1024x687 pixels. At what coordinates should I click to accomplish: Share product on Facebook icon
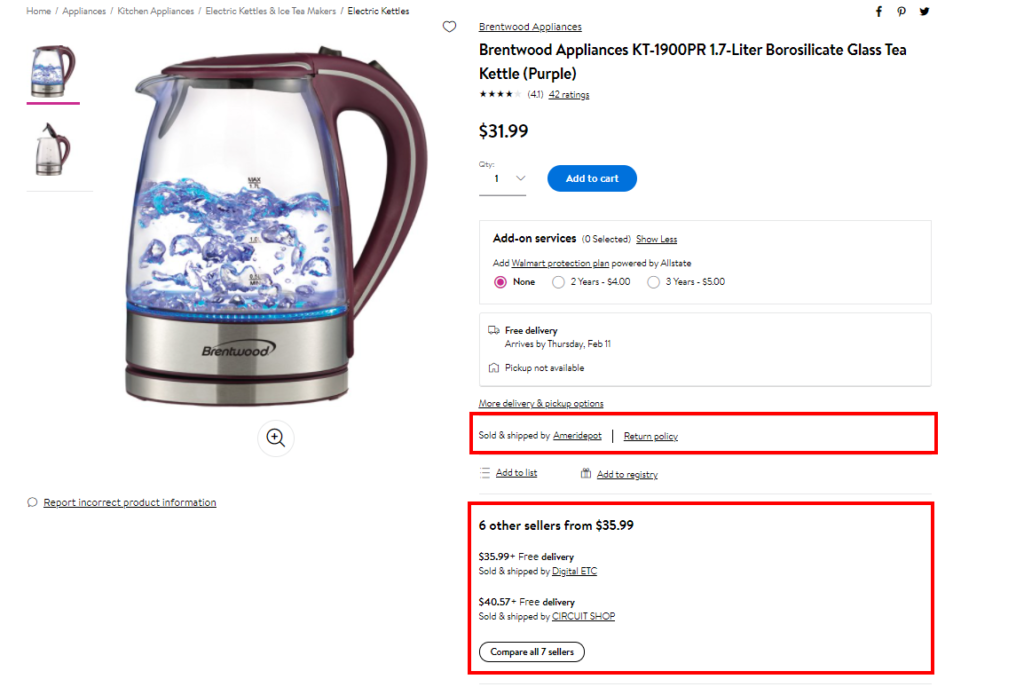point(879,11)
